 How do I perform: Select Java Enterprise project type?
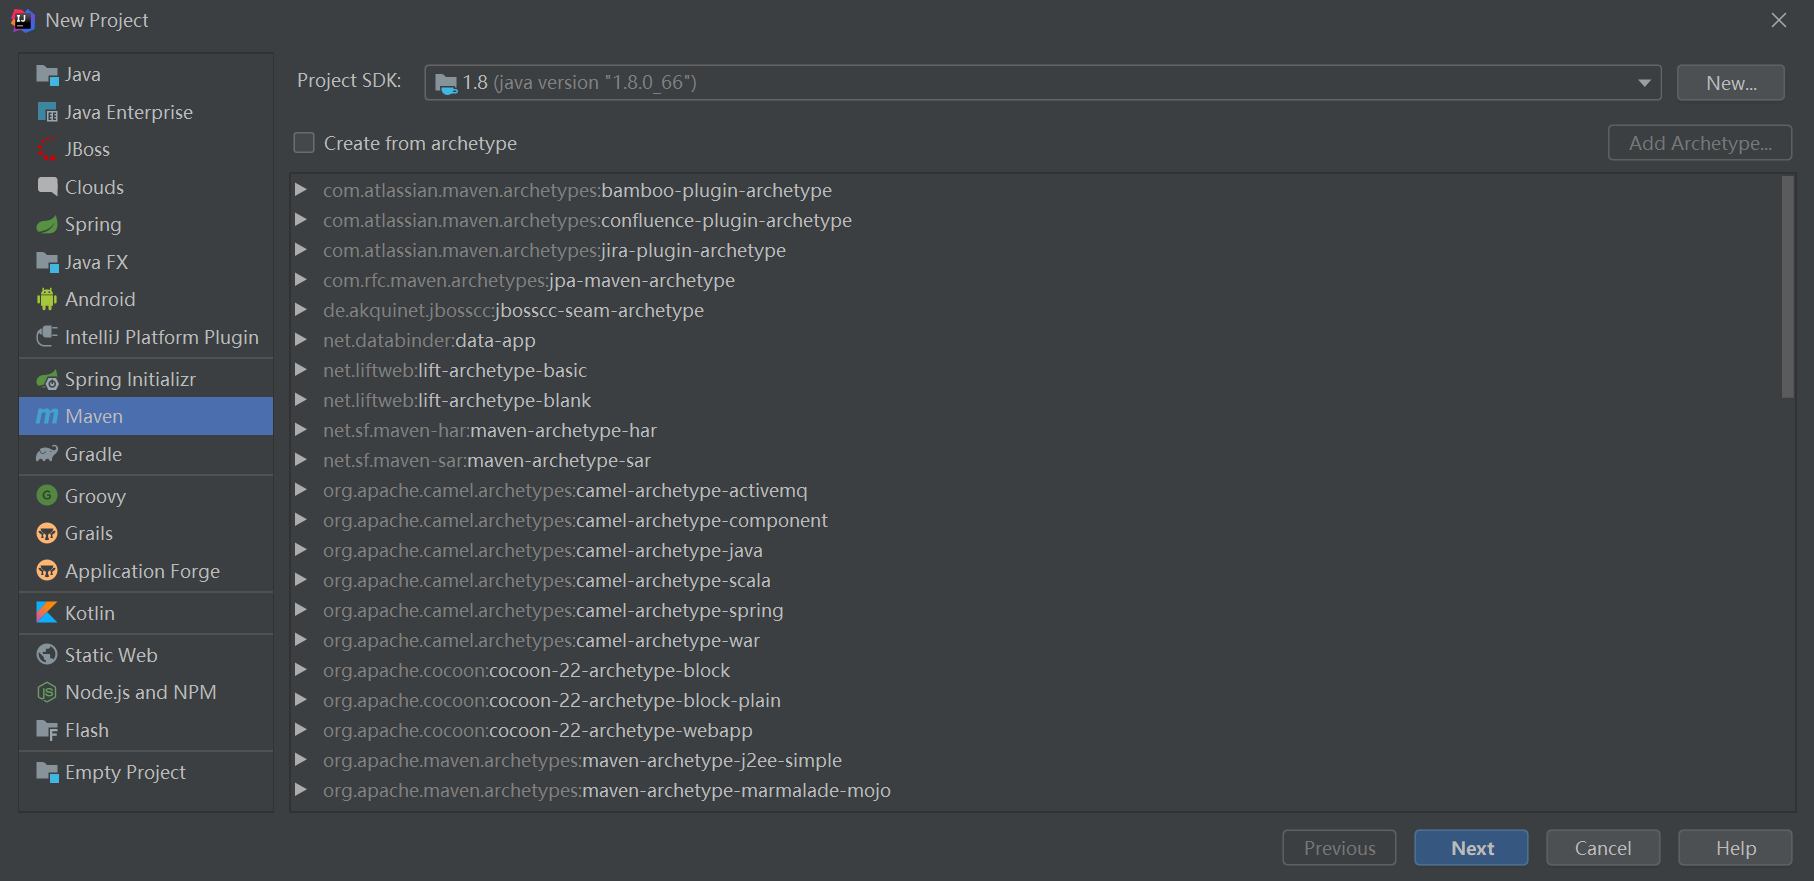point(128,112)
